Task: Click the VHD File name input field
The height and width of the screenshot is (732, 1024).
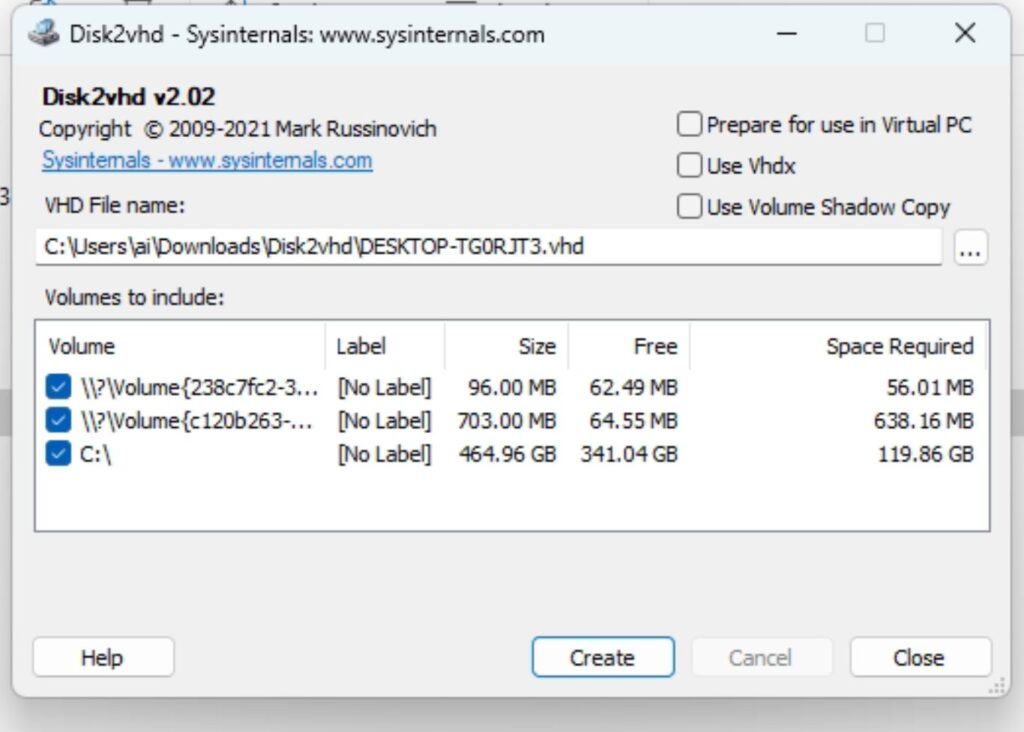Action: (x=488, y=247)
